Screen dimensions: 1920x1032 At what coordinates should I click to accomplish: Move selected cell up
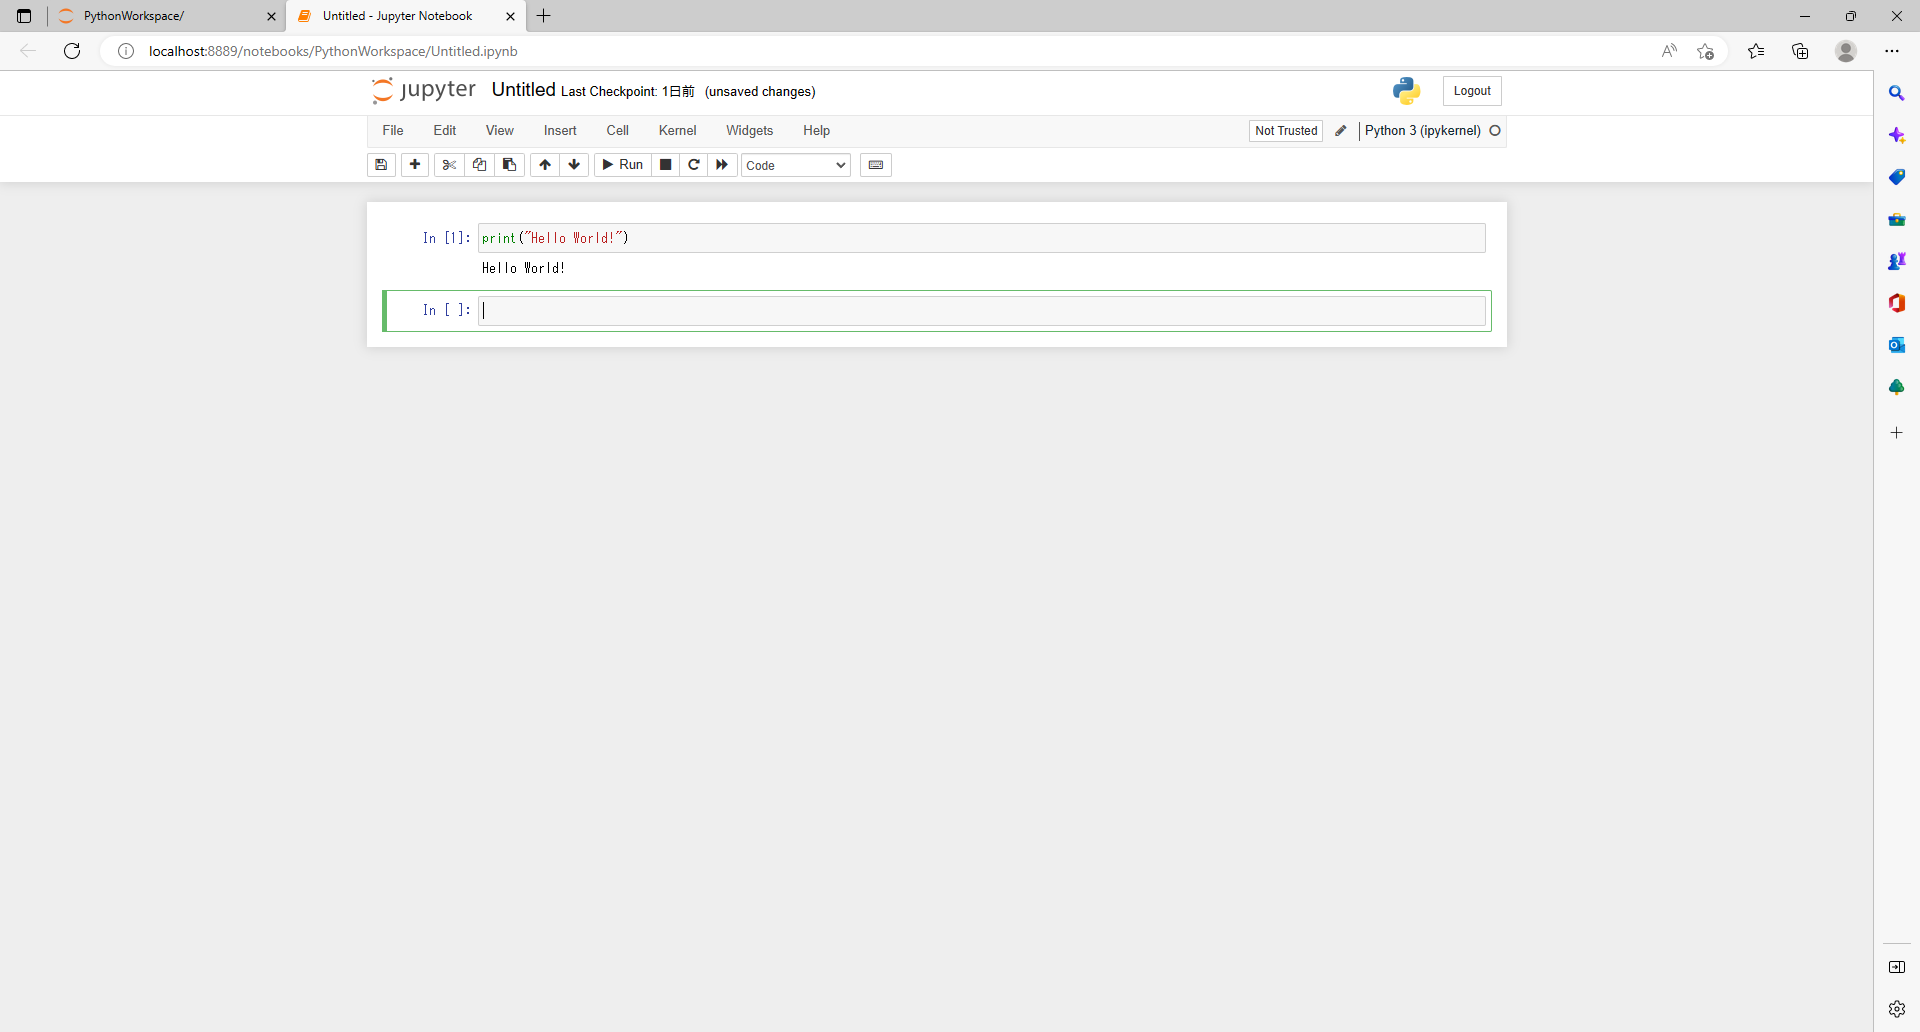tap(545, 165)
